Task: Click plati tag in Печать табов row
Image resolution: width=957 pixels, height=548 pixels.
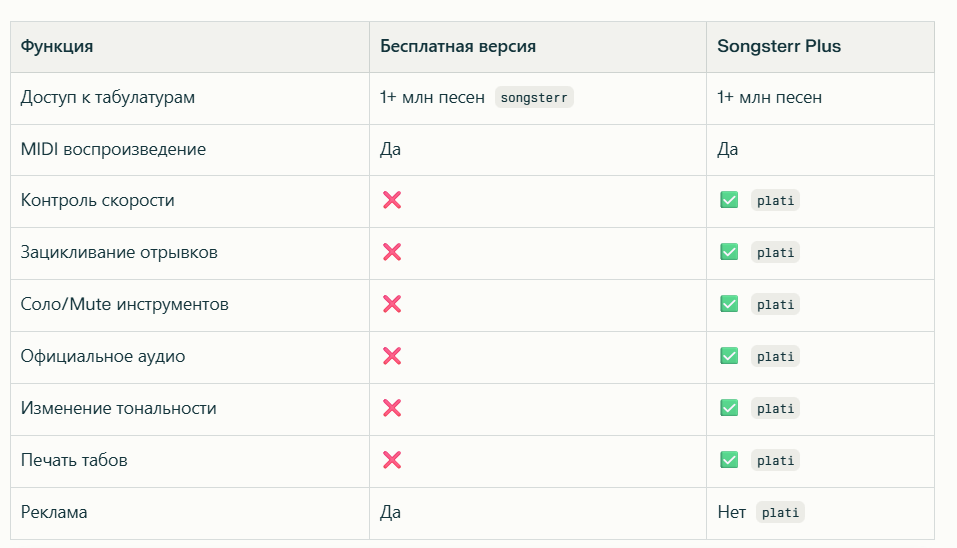Action: [776, 460]
